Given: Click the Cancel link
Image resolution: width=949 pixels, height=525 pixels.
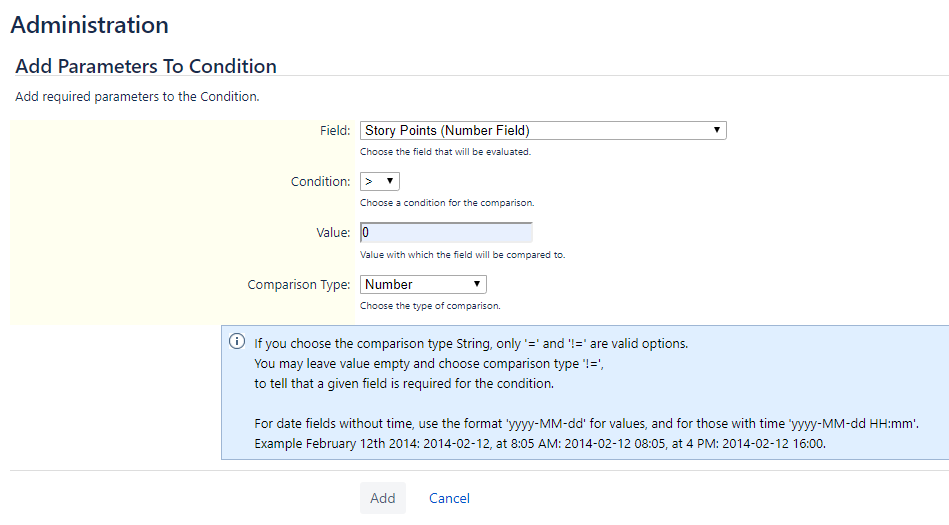Looking at the screenshot, I should (x=449, y=498).
